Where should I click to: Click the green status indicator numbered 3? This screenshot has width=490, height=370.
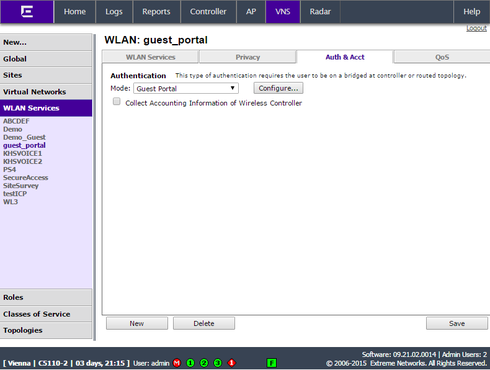point(218,363)
